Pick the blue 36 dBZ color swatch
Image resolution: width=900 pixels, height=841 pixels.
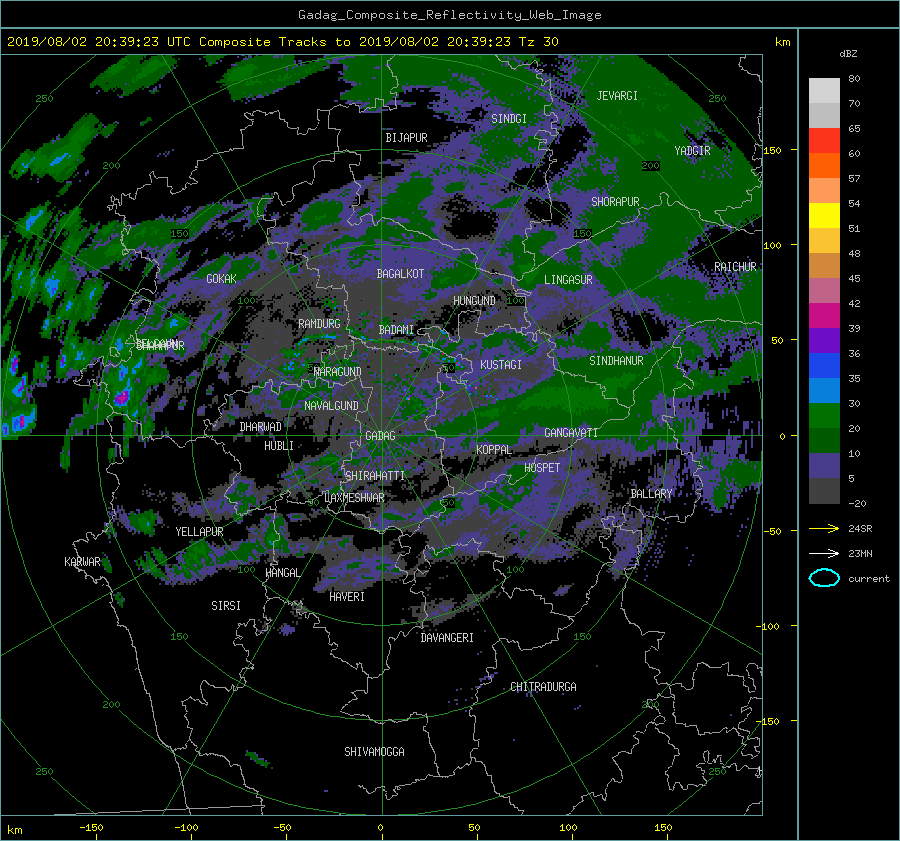[x=824, y=365]
